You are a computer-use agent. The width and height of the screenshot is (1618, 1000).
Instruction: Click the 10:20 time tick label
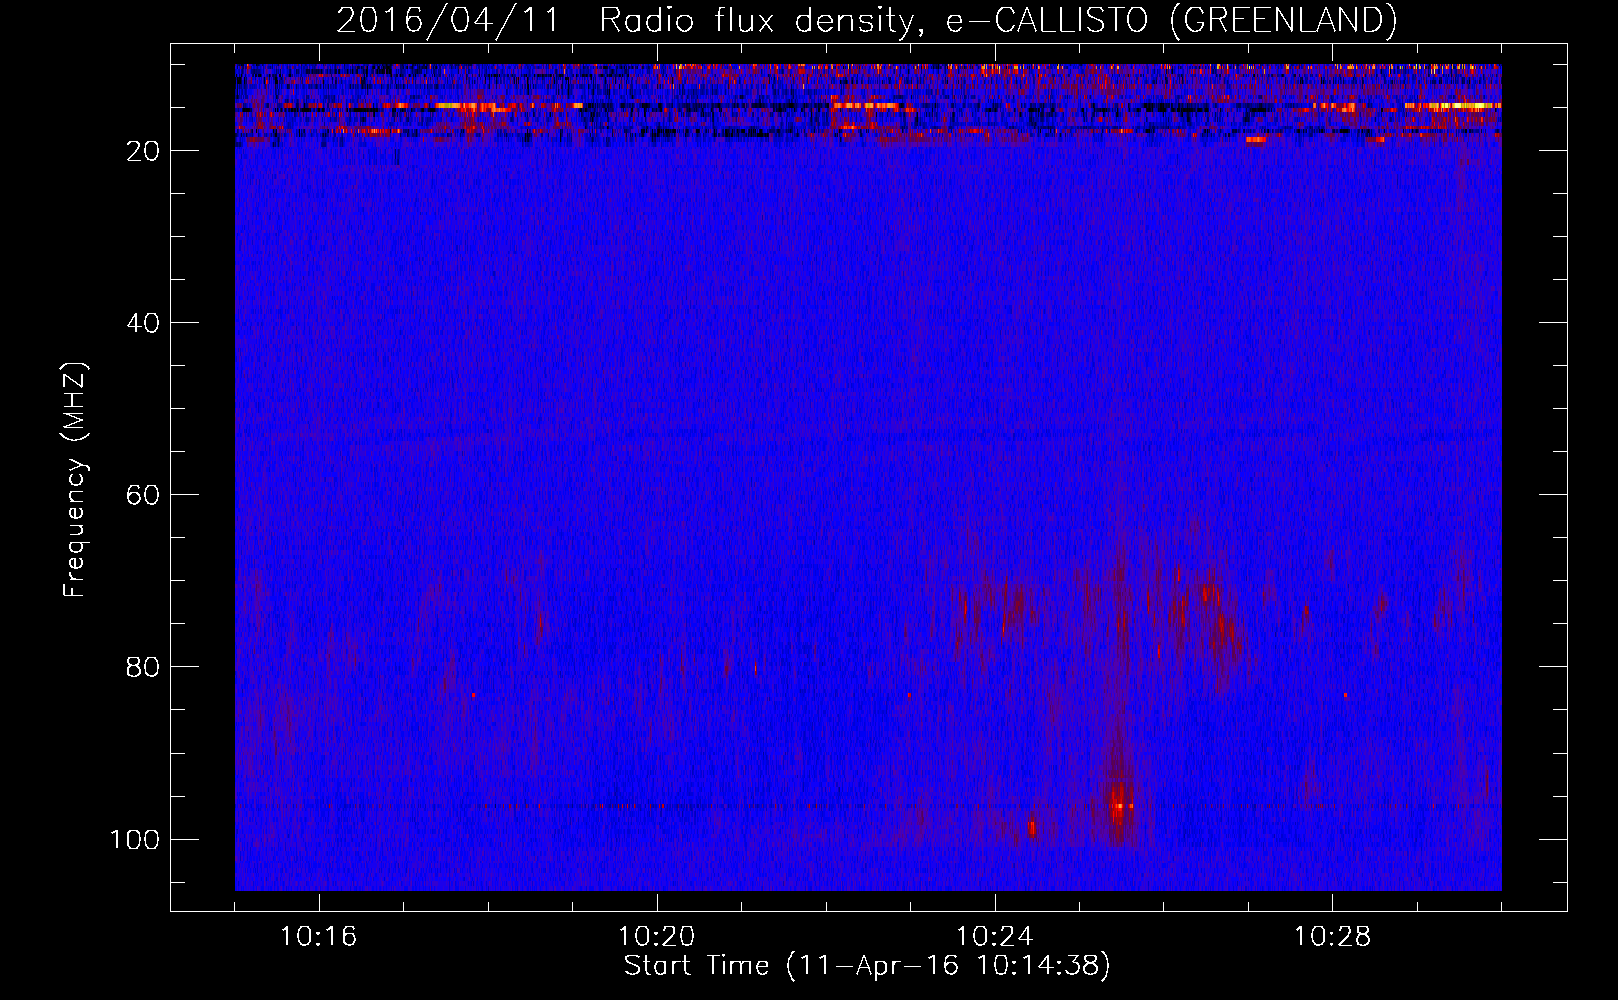(x=657, y=937)
